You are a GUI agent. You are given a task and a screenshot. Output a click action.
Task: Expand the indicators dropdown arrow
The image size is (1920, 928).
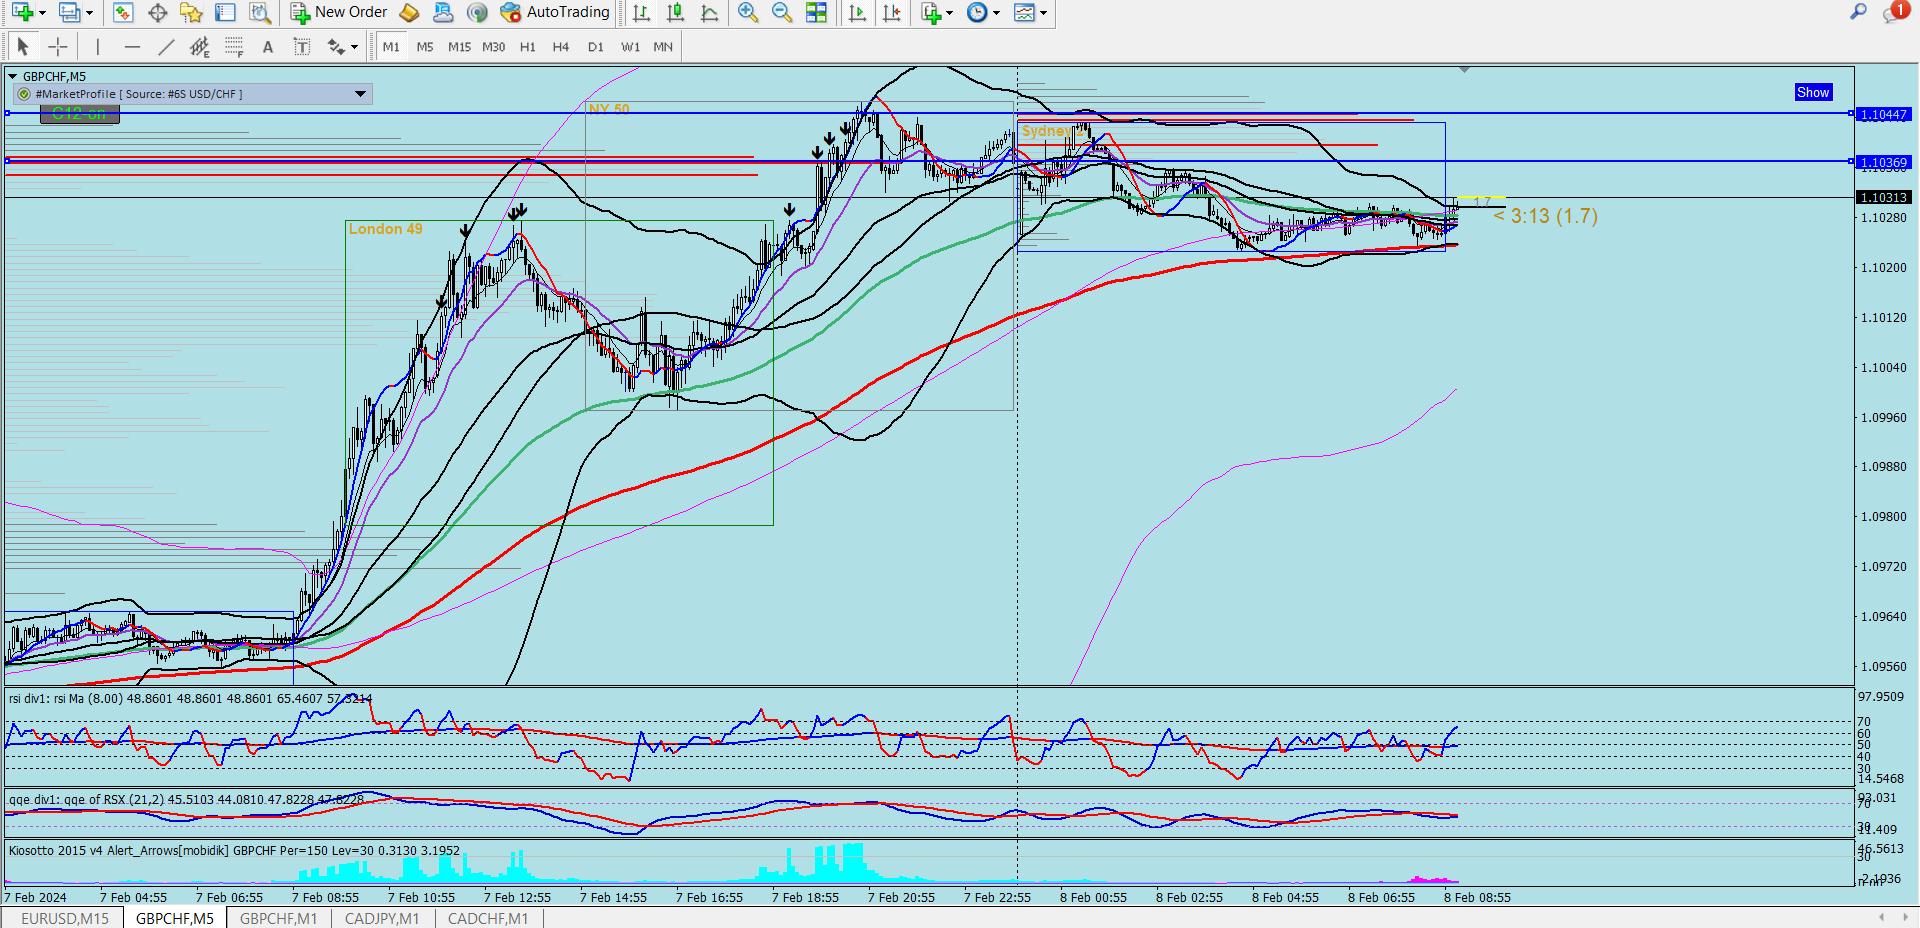[949, 13]
